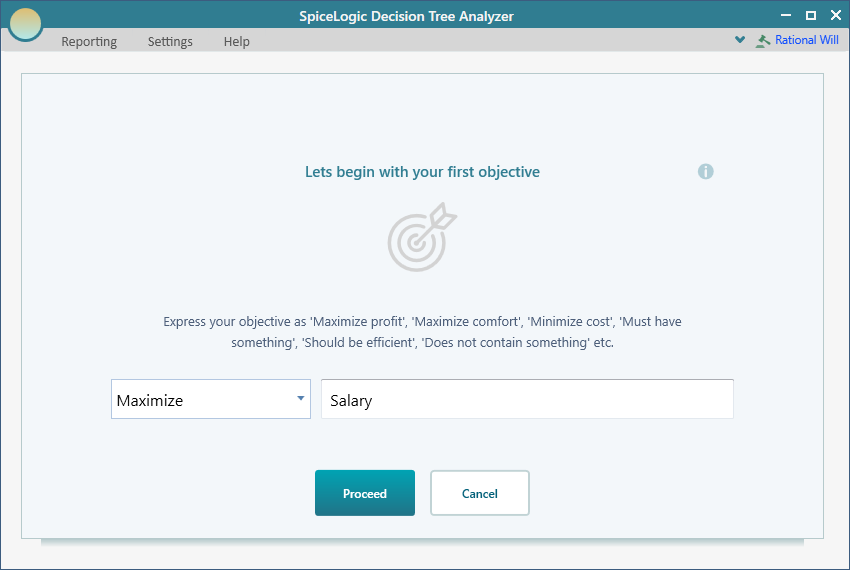850x570 pixels.
Task: Click the empty menu bar area after Help
Action: (480, 41)
